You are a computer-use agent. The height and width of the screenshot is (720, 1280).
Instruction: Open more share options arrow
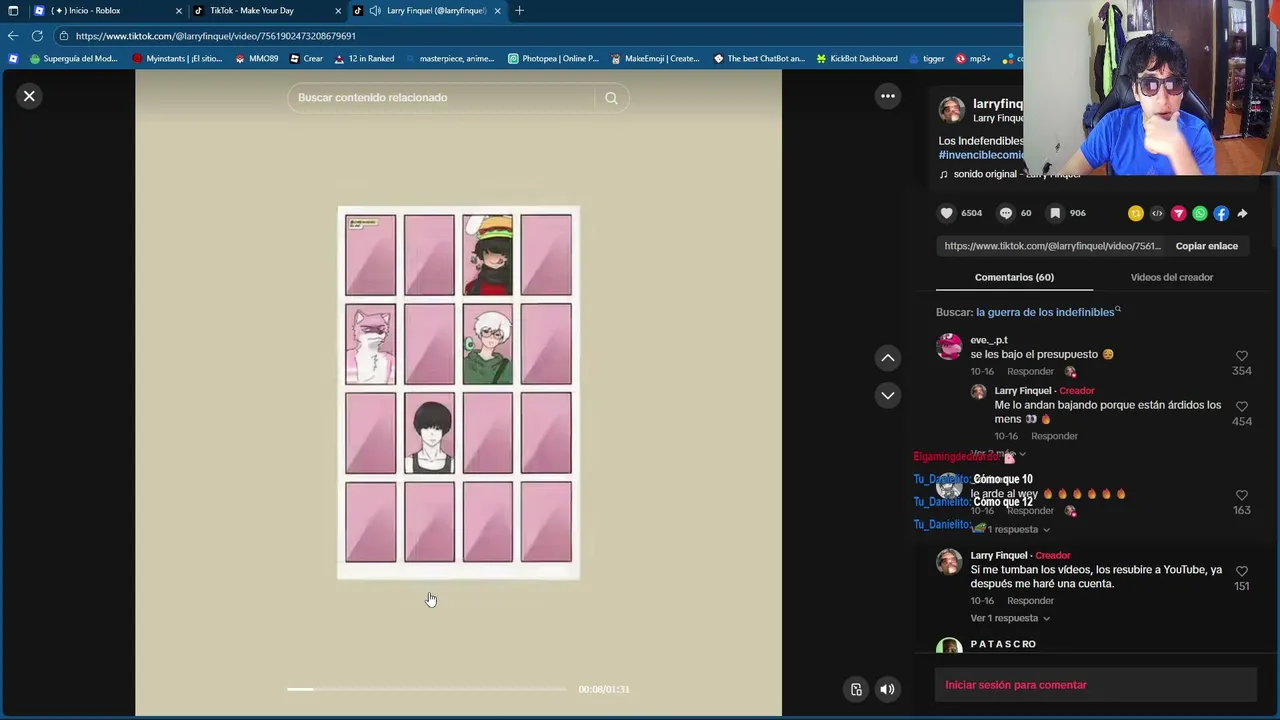point(1242,213)
